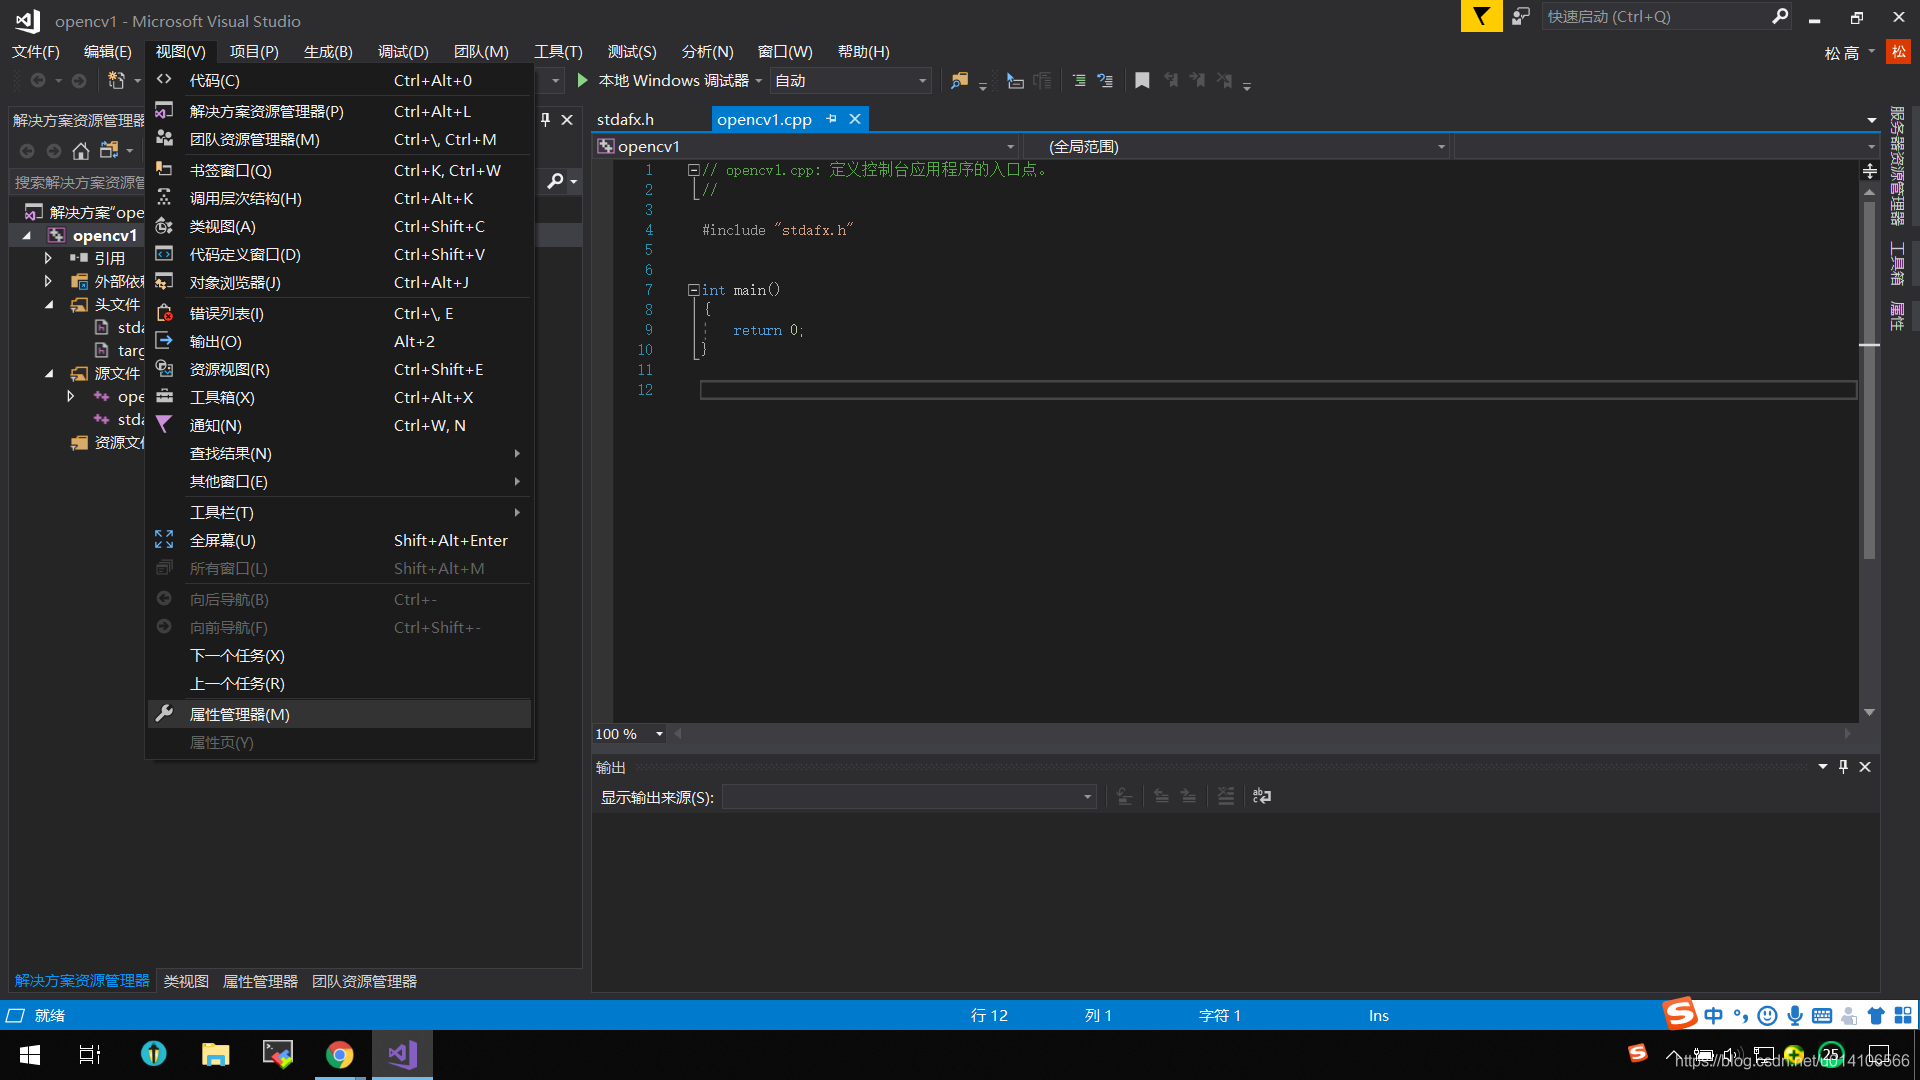
Task: Open the 项目(P) menu
Action: tap(254, 51)
